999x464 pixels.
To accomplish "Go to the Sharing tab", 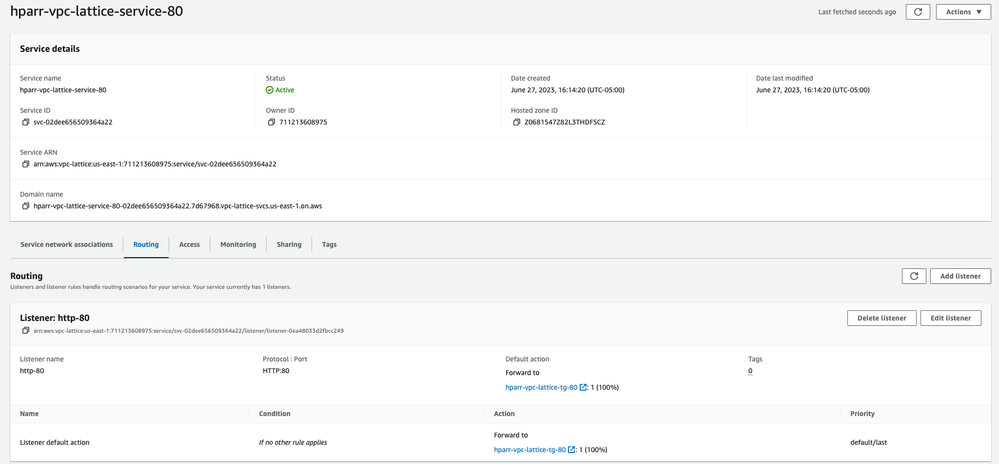I will point(289,244).
